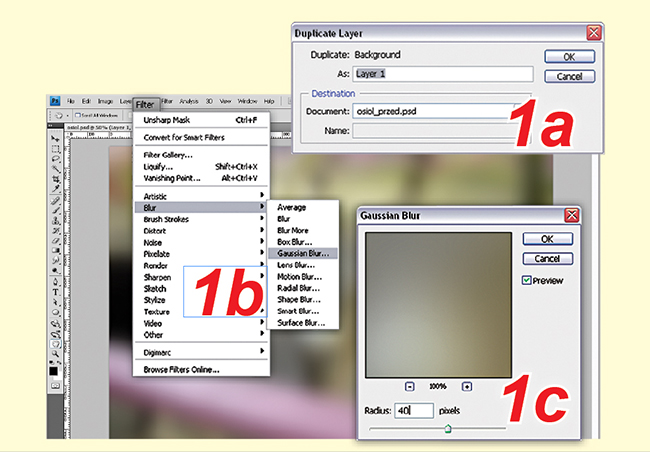
Task: Select the Healing Brush tool
Action: coord(55,201)
